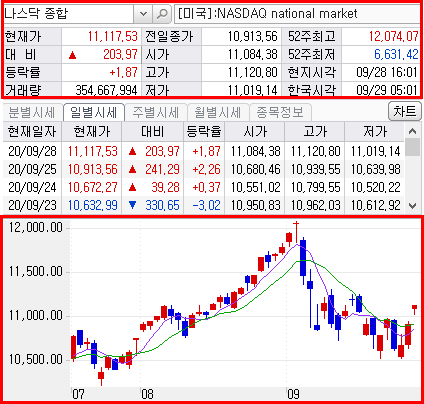Open the 주별시세 tab

pos(156,112)
